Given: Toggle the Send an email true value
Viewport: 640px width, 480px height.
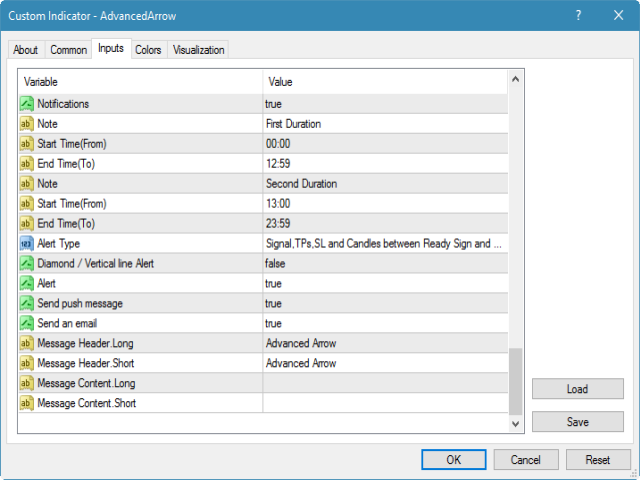Looking at the screenshot, I should (385, 324).
